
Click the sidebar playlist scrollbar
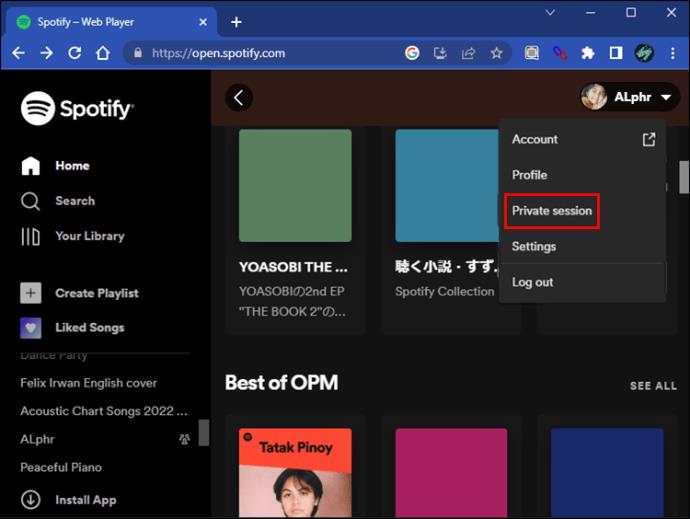(x=203, y=432)
